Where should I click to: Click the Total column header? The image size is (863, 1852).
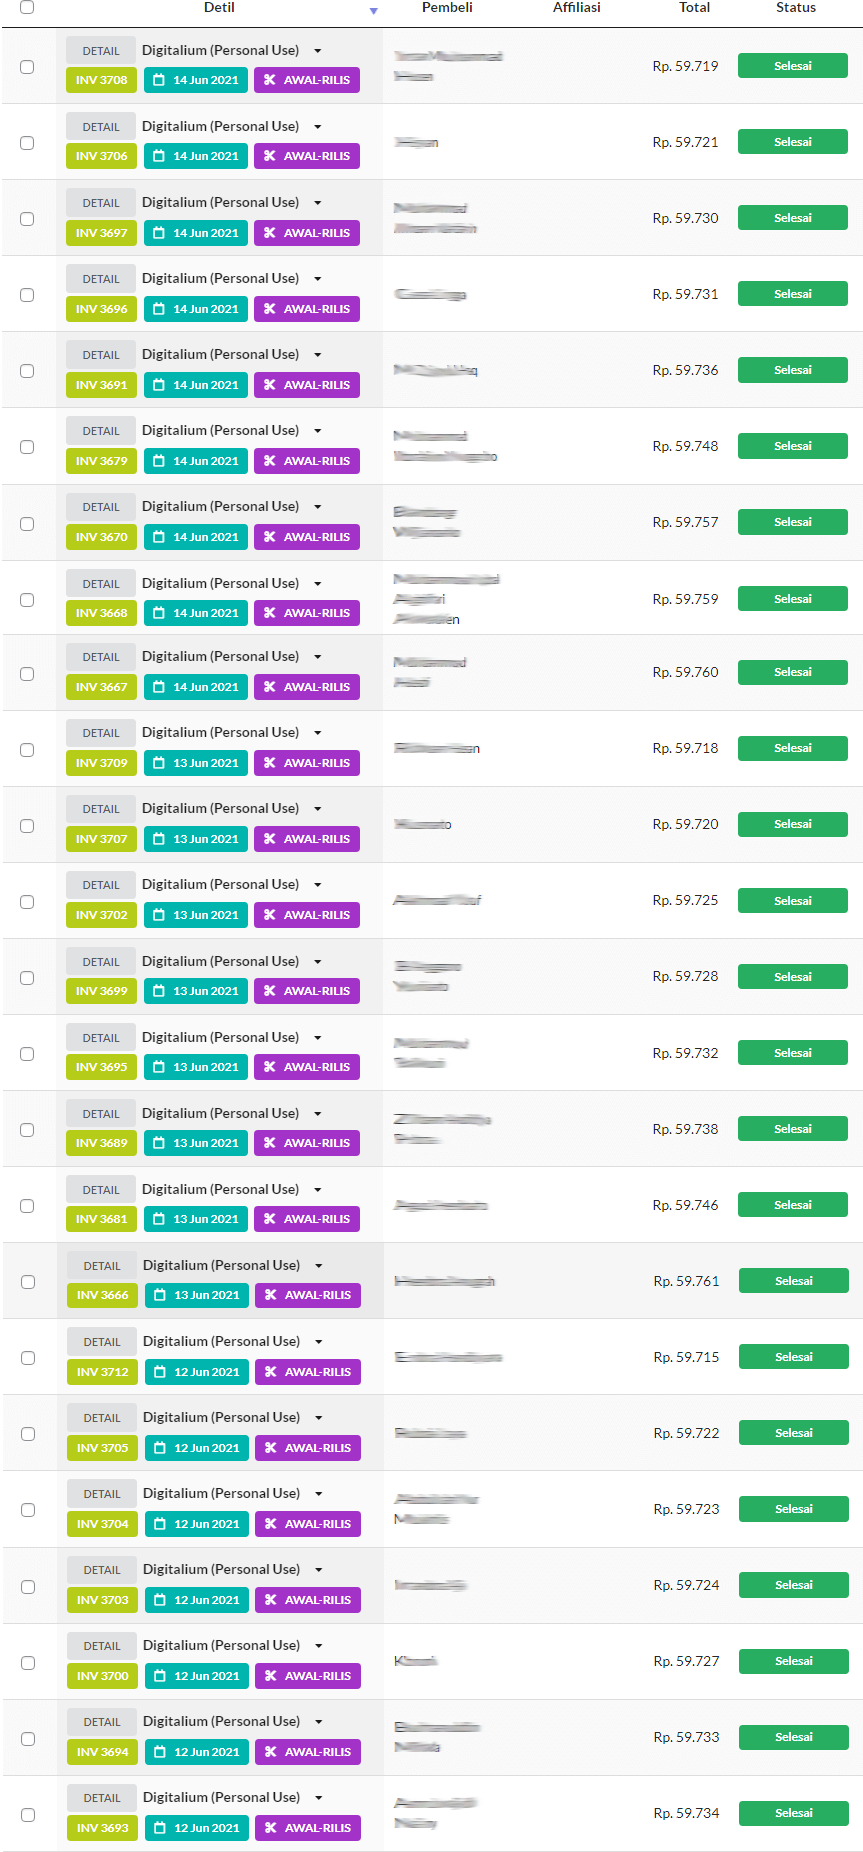point(694,8)
